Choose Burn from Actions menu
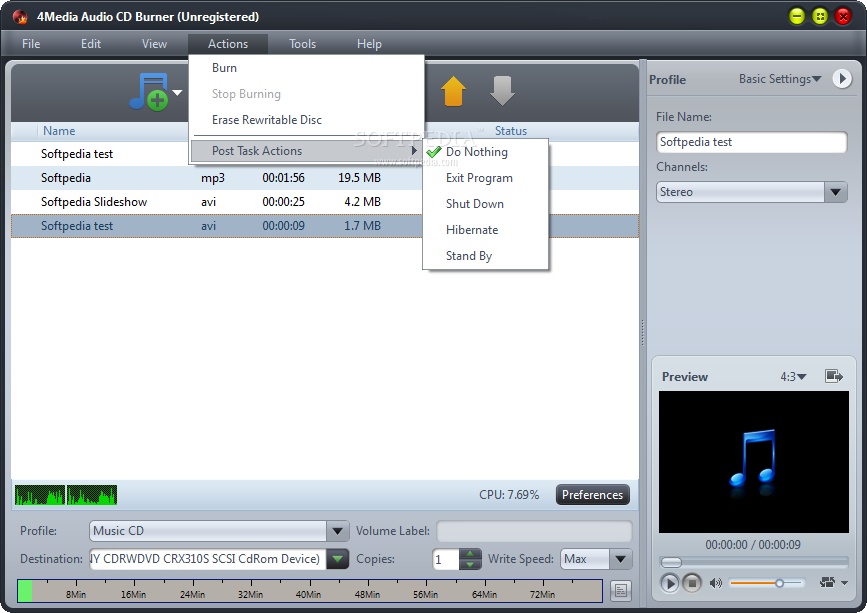867x613 pixels. pyautogui.click(x=307, y=68)
